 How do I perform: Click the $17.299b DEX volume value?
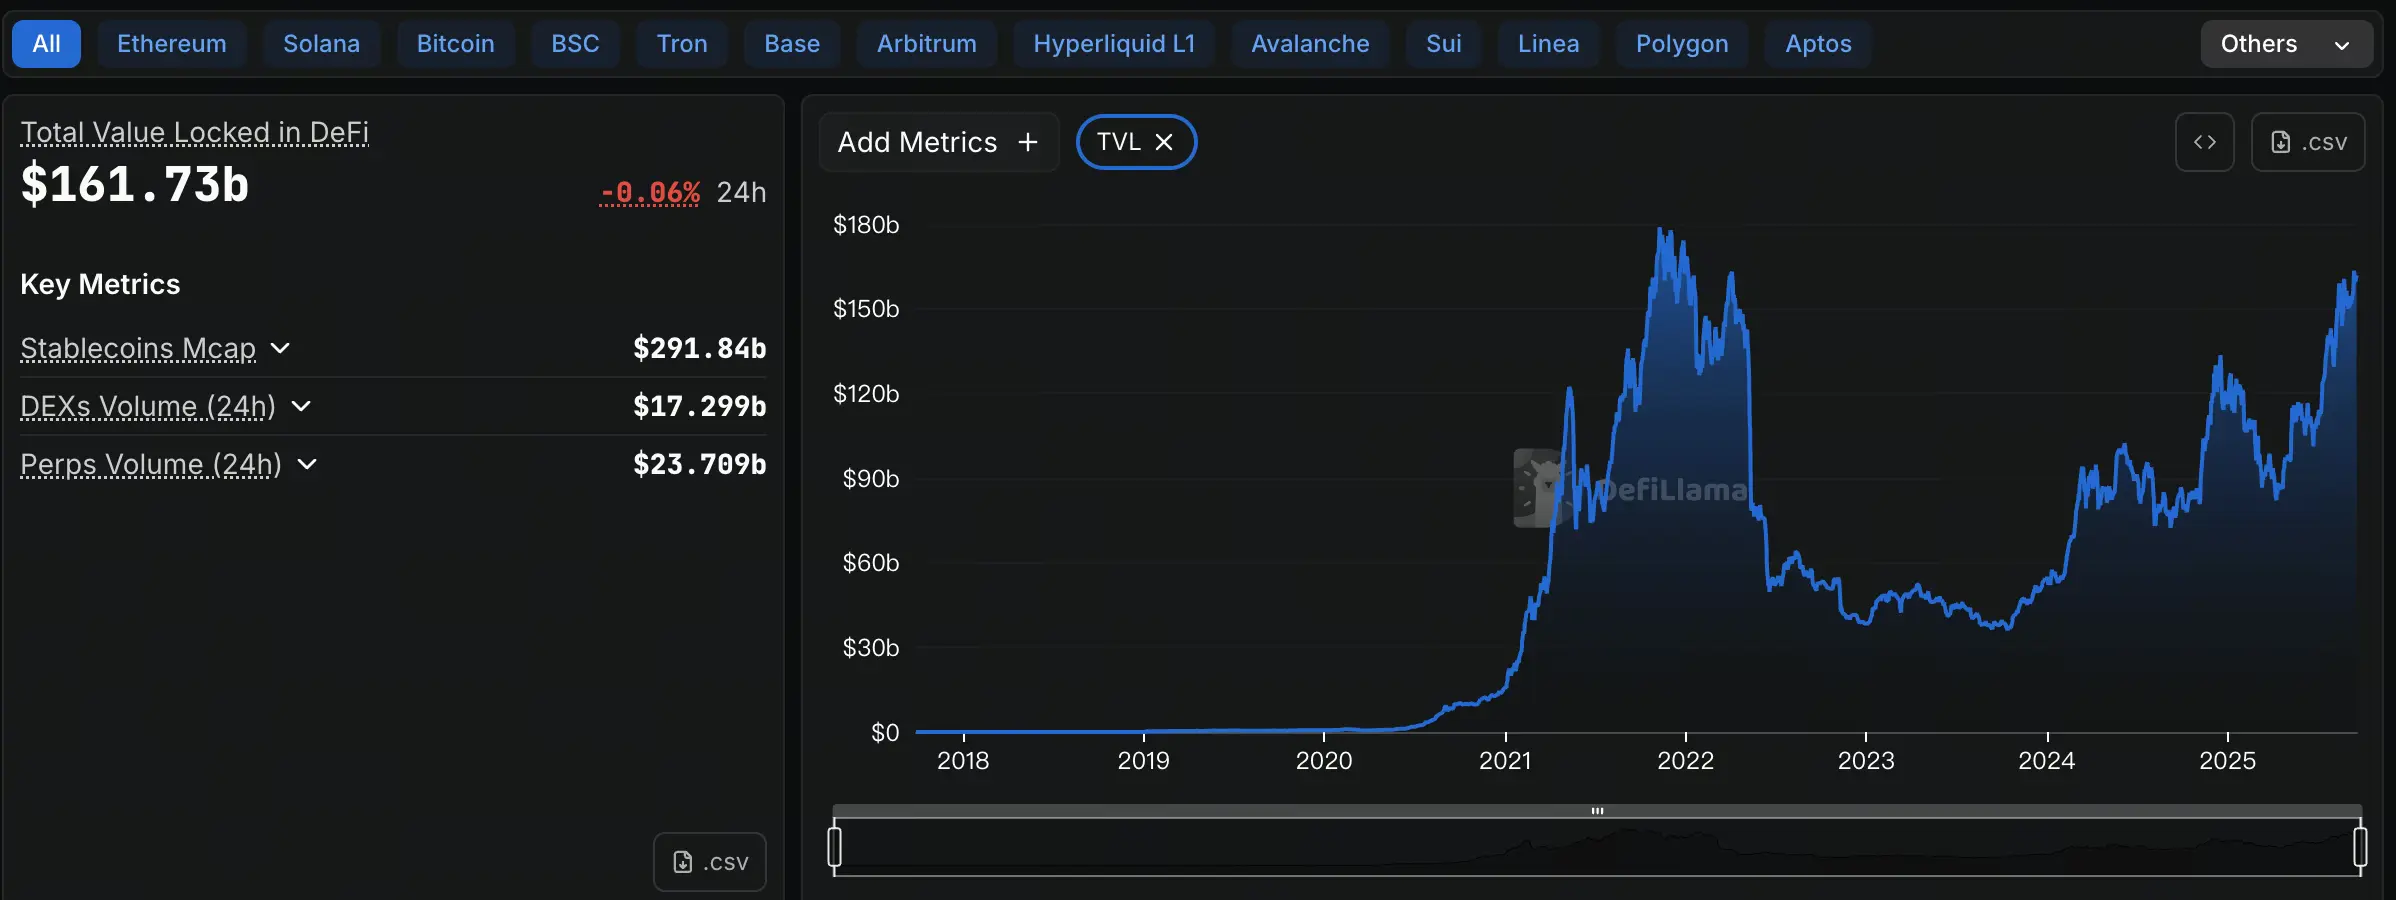click(x=700, y=406)
